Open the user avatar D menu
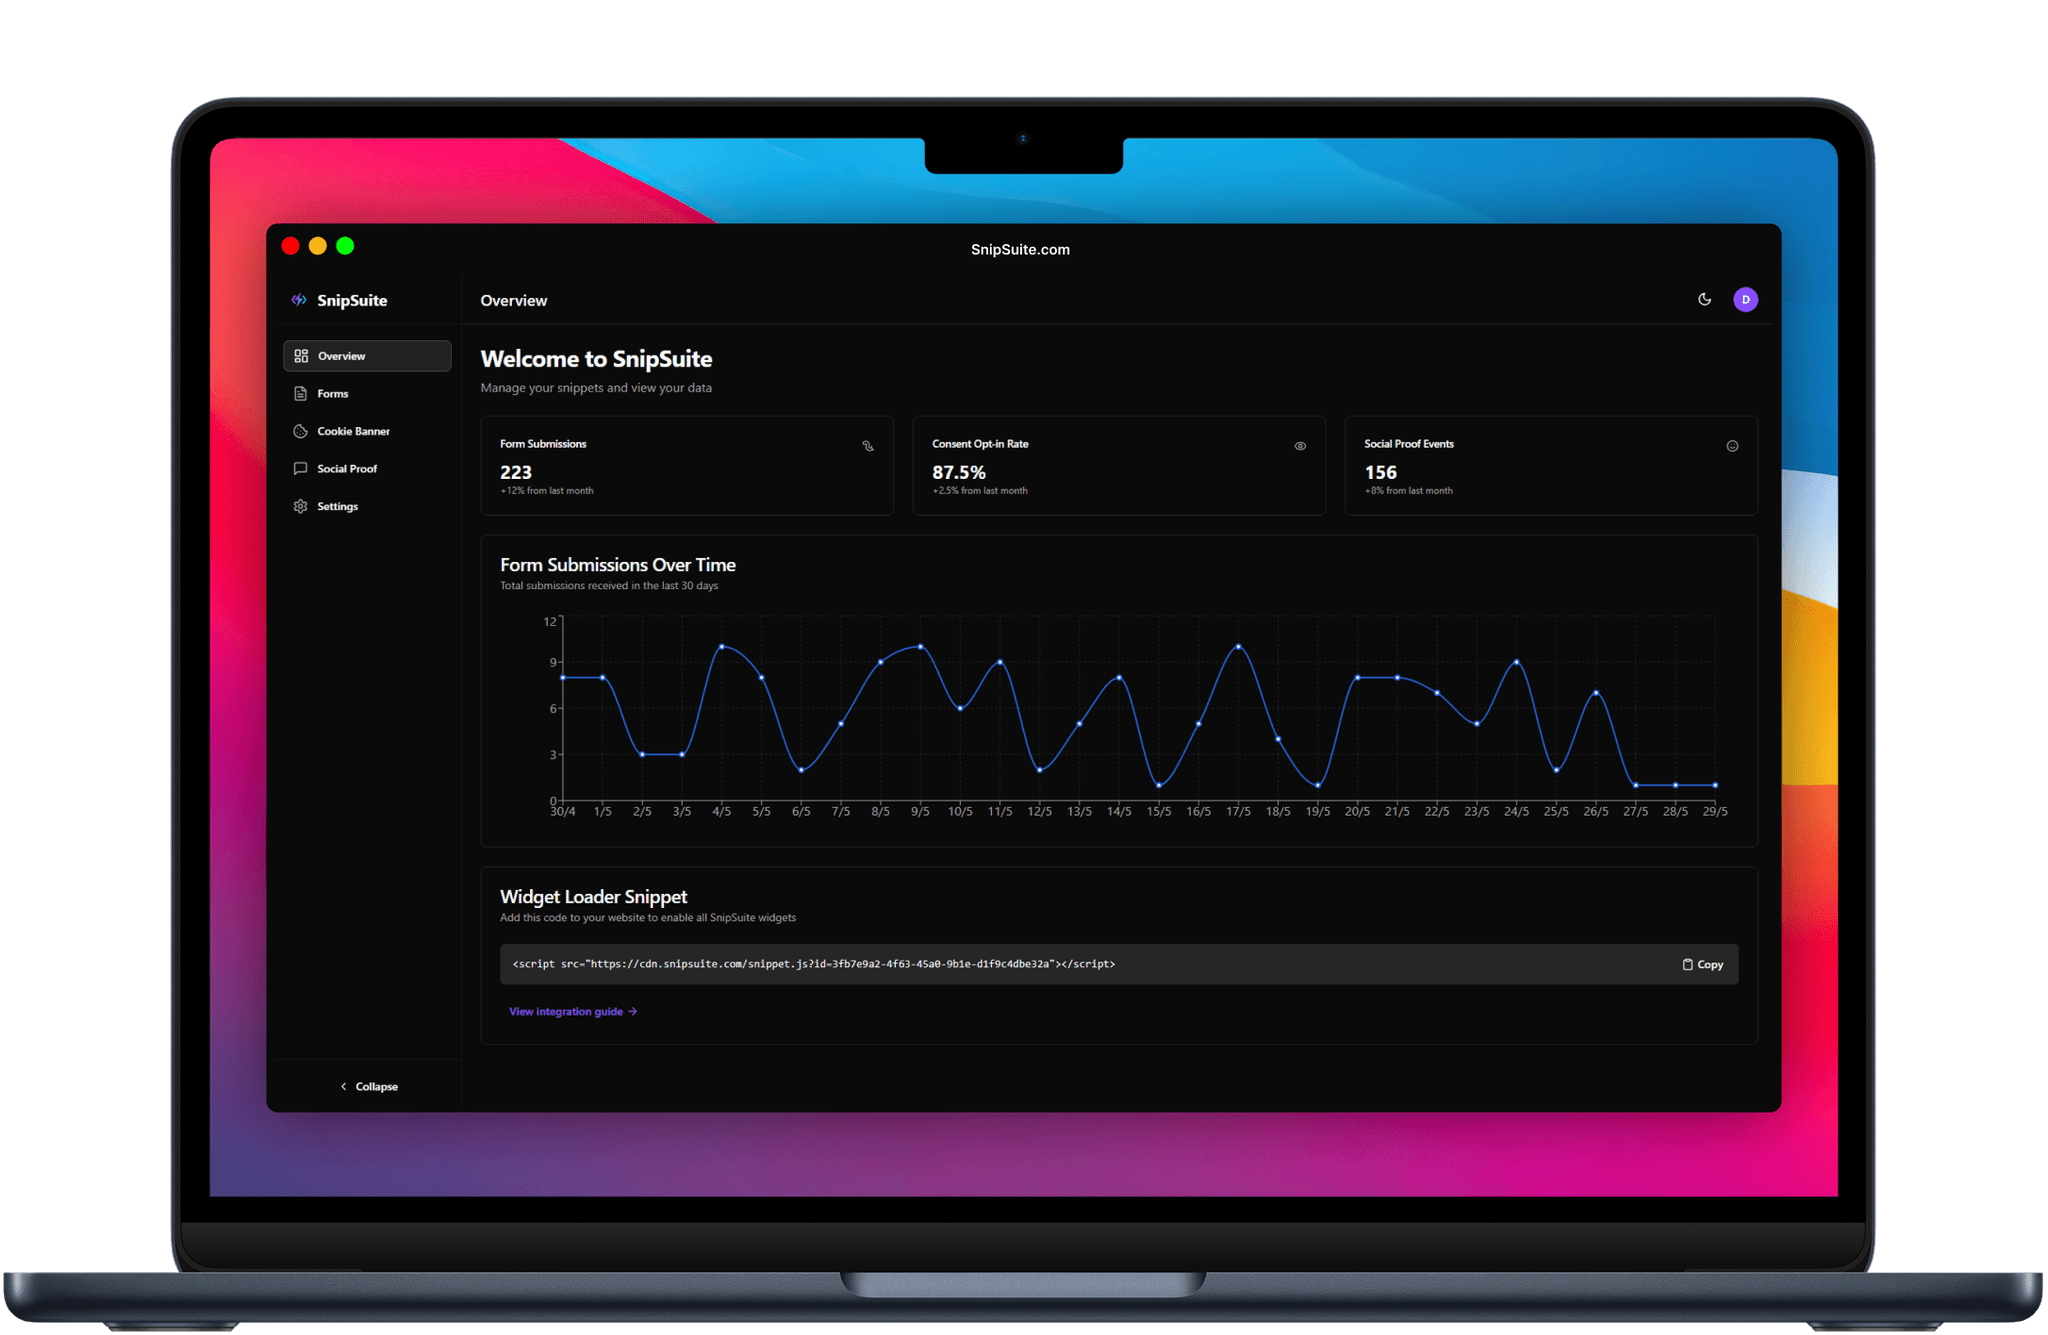The height and width of the screenshot is (1335, 2048). (x=1745, y=300)
